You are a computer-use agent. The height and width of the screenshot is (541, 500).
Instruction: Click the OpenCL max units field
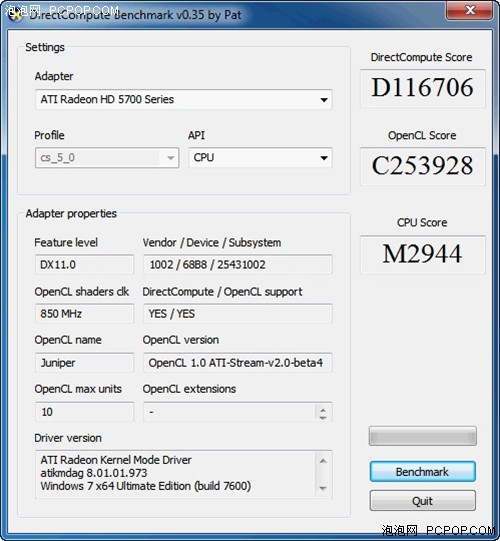pyautogui.click(x=84, y=412)
